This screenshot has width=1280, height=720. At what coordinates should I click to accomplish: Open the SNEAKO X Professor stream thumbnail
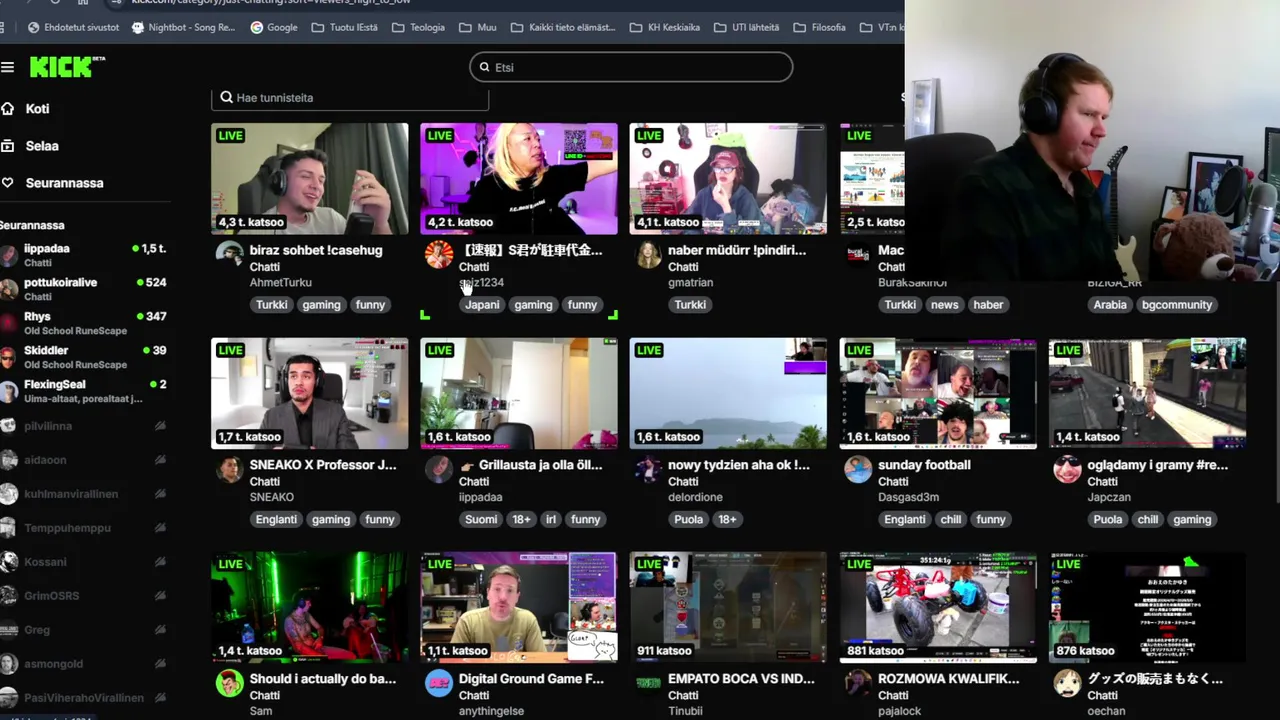coord(309,393)
